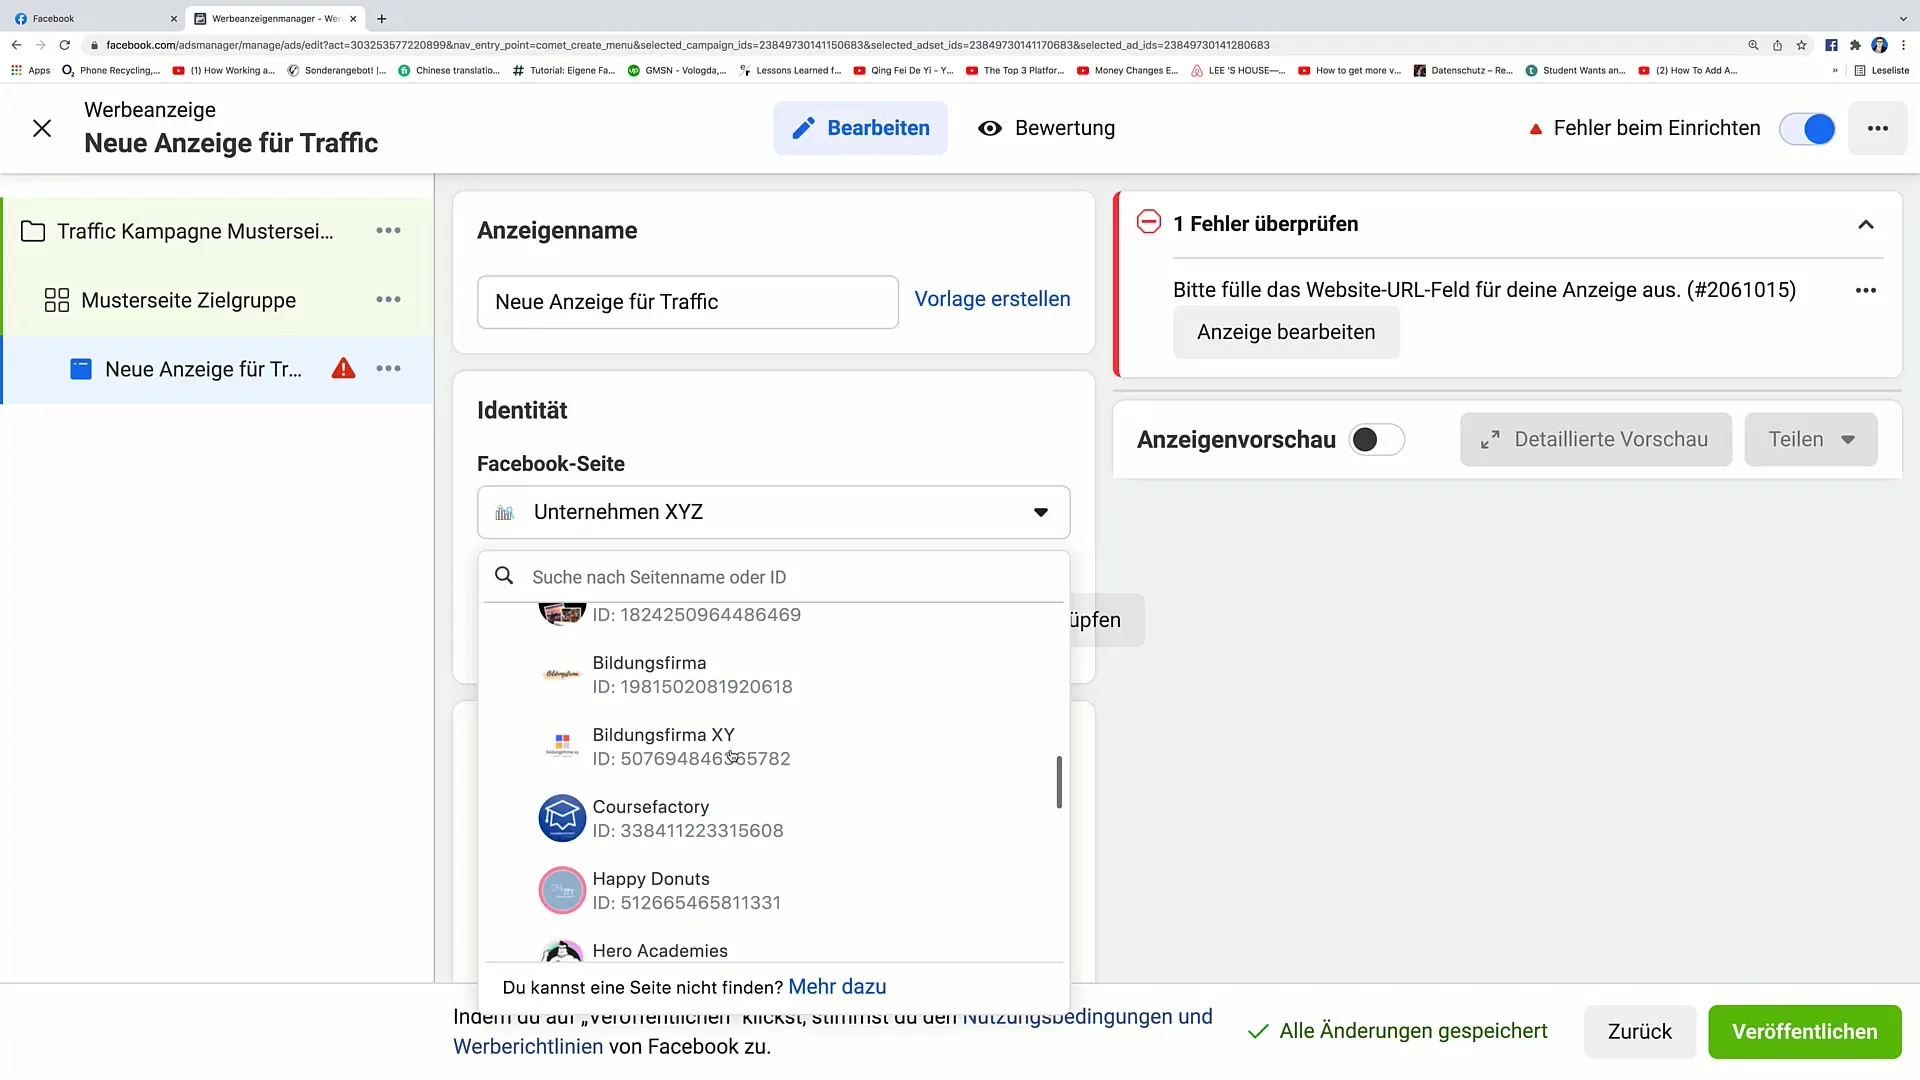The width and height of the screenshot is (1920, 1080).
Task: Expand the 1 Fehler überprüfen error panel
Action: click(x=1871, y=224)
